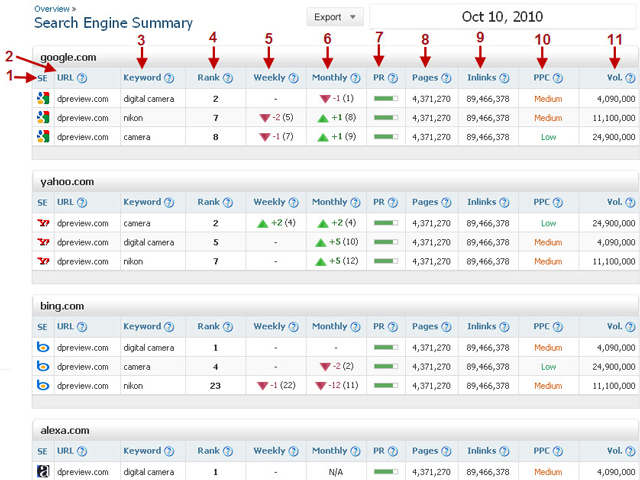Click the Yahoo icon in the nikon row
This screenshot has height=480, width=640.
42,261
